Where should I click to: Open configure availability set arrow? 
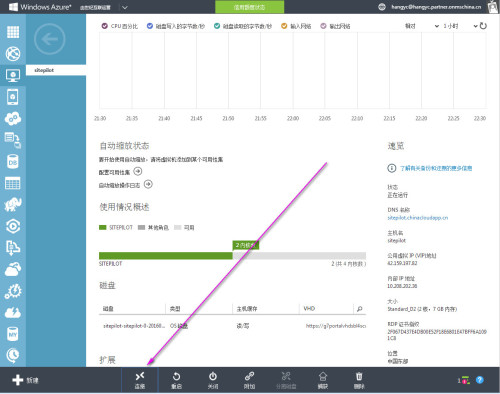coord(138,171)
